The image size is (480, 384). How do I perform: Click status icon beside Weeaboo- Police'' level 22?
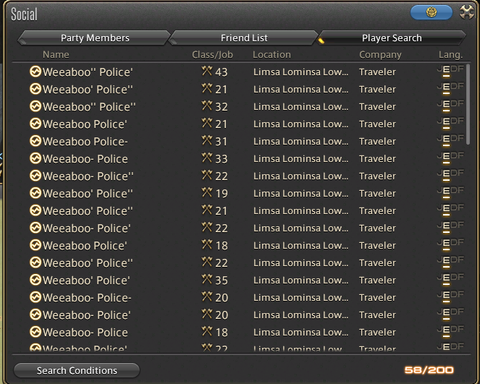point(35,175)
